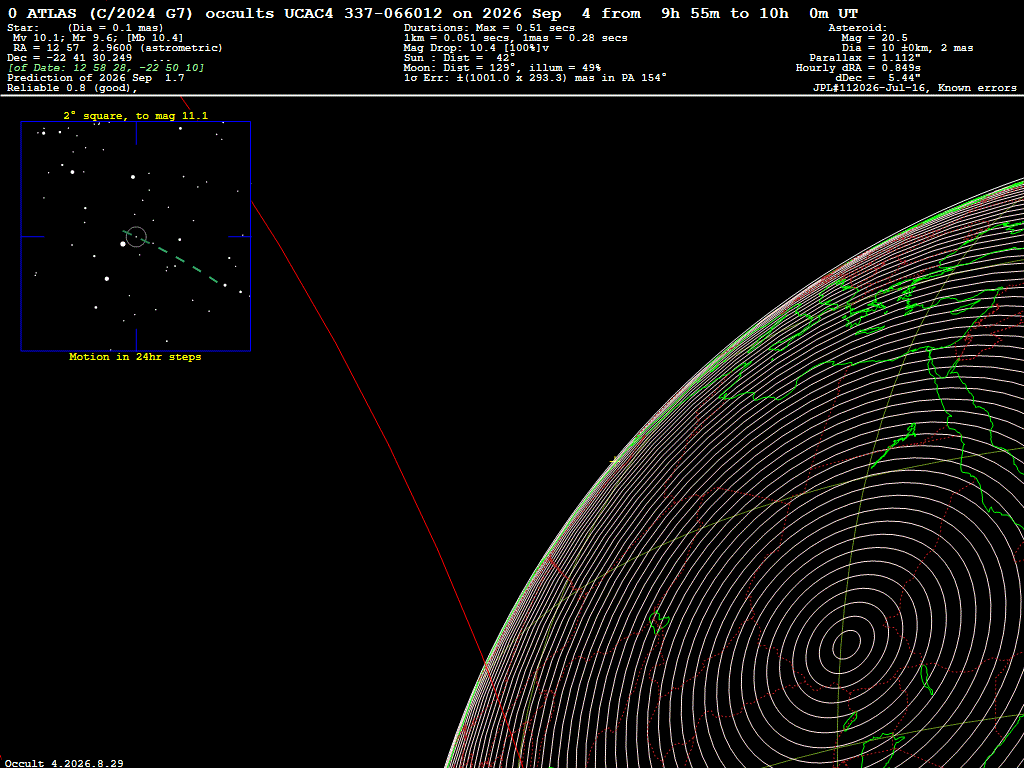This screenshot has width=1024, height=768.
Task: Click the 'Mag Drop: 10.4' line
Action: tap(476, 48)
